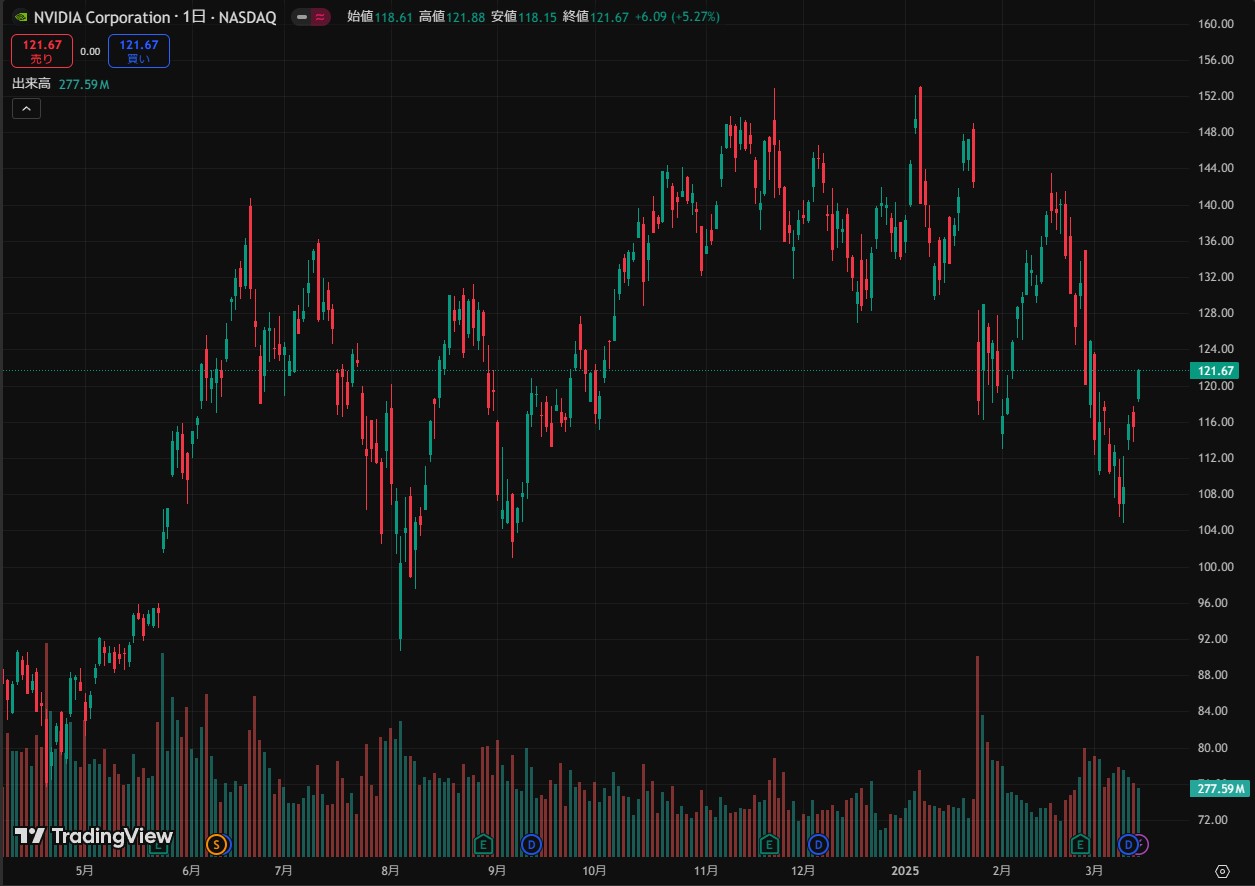The height and width of the screenshot is (886, 1255).
Task: Click the 136.00 price axis label
Action: click(1214, 241)
